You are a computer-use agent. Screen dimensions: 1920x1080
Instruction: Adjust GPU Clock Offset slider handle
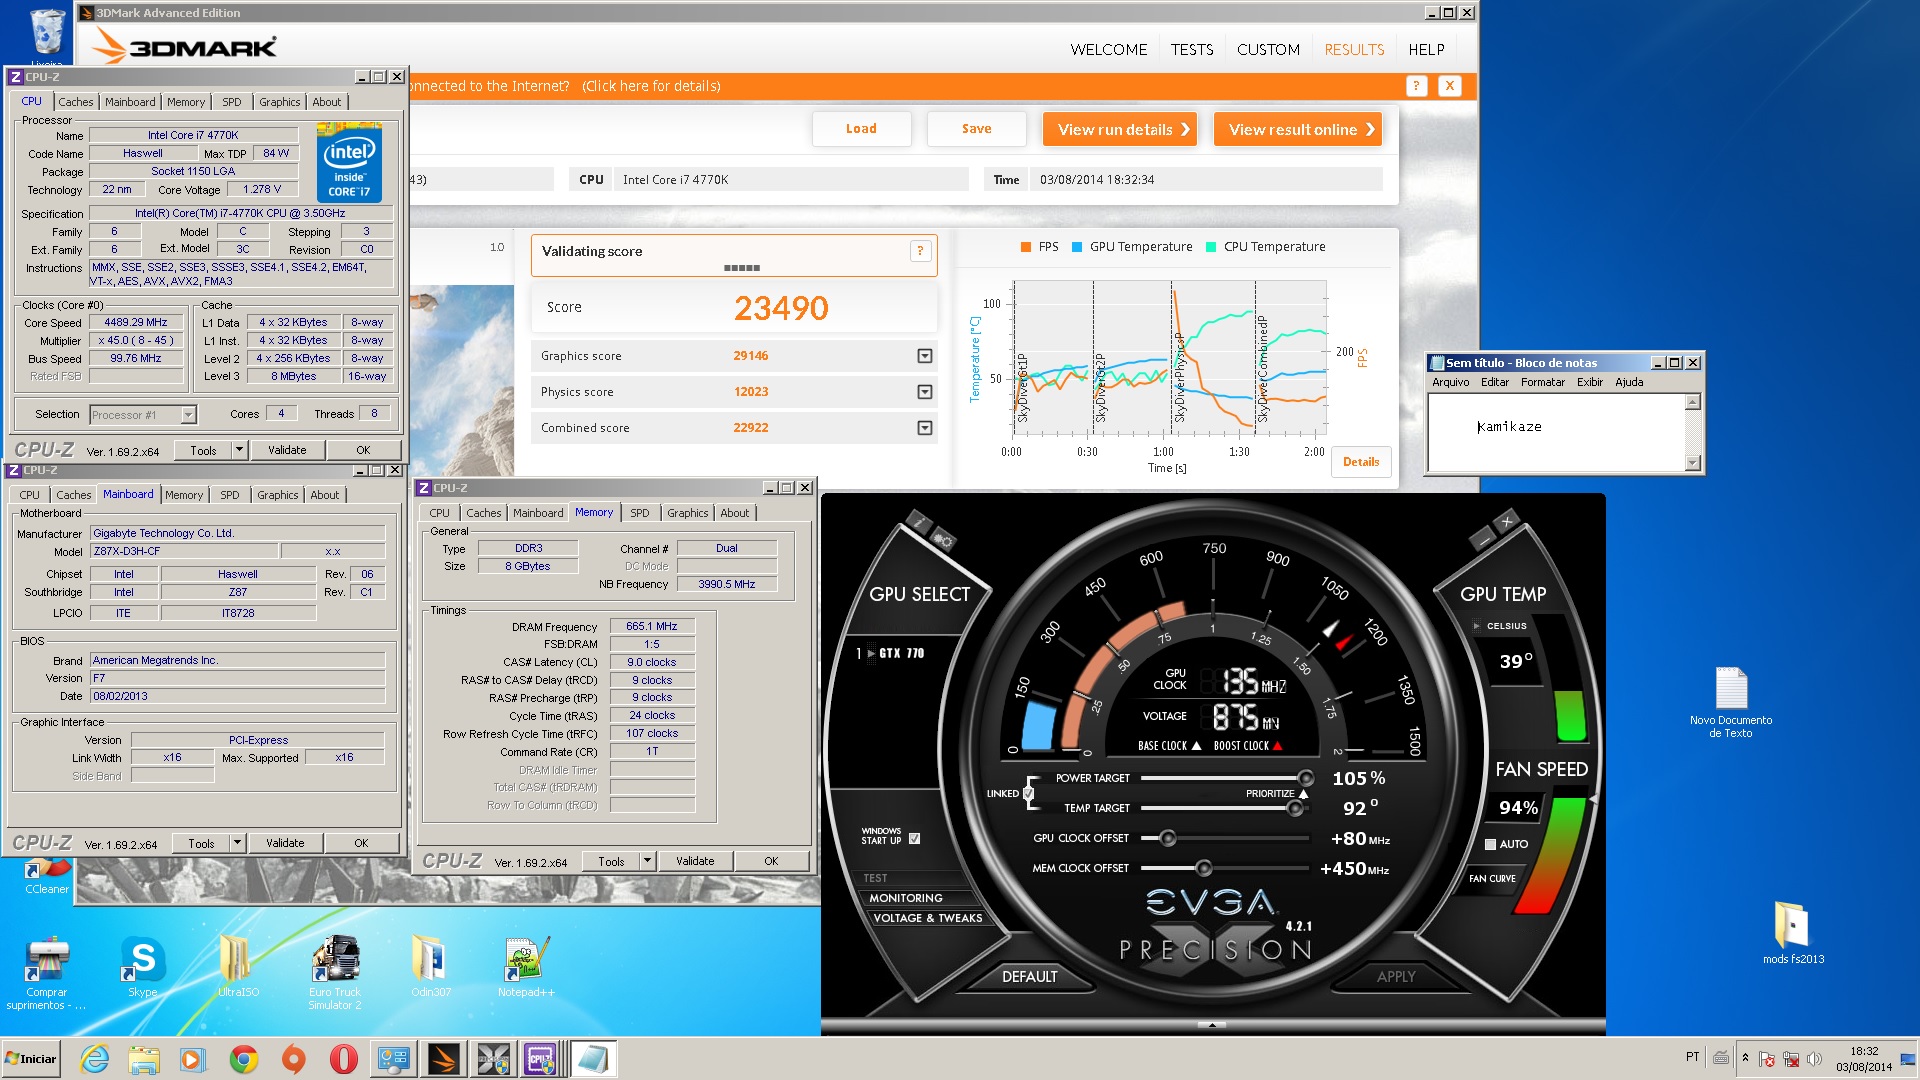coord(1167,838)
